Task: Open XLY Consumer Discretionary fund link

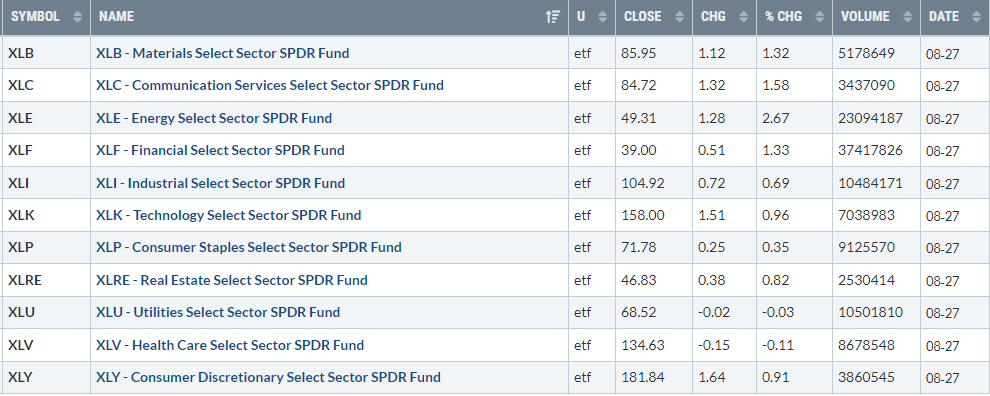Action: pos(268,377)
